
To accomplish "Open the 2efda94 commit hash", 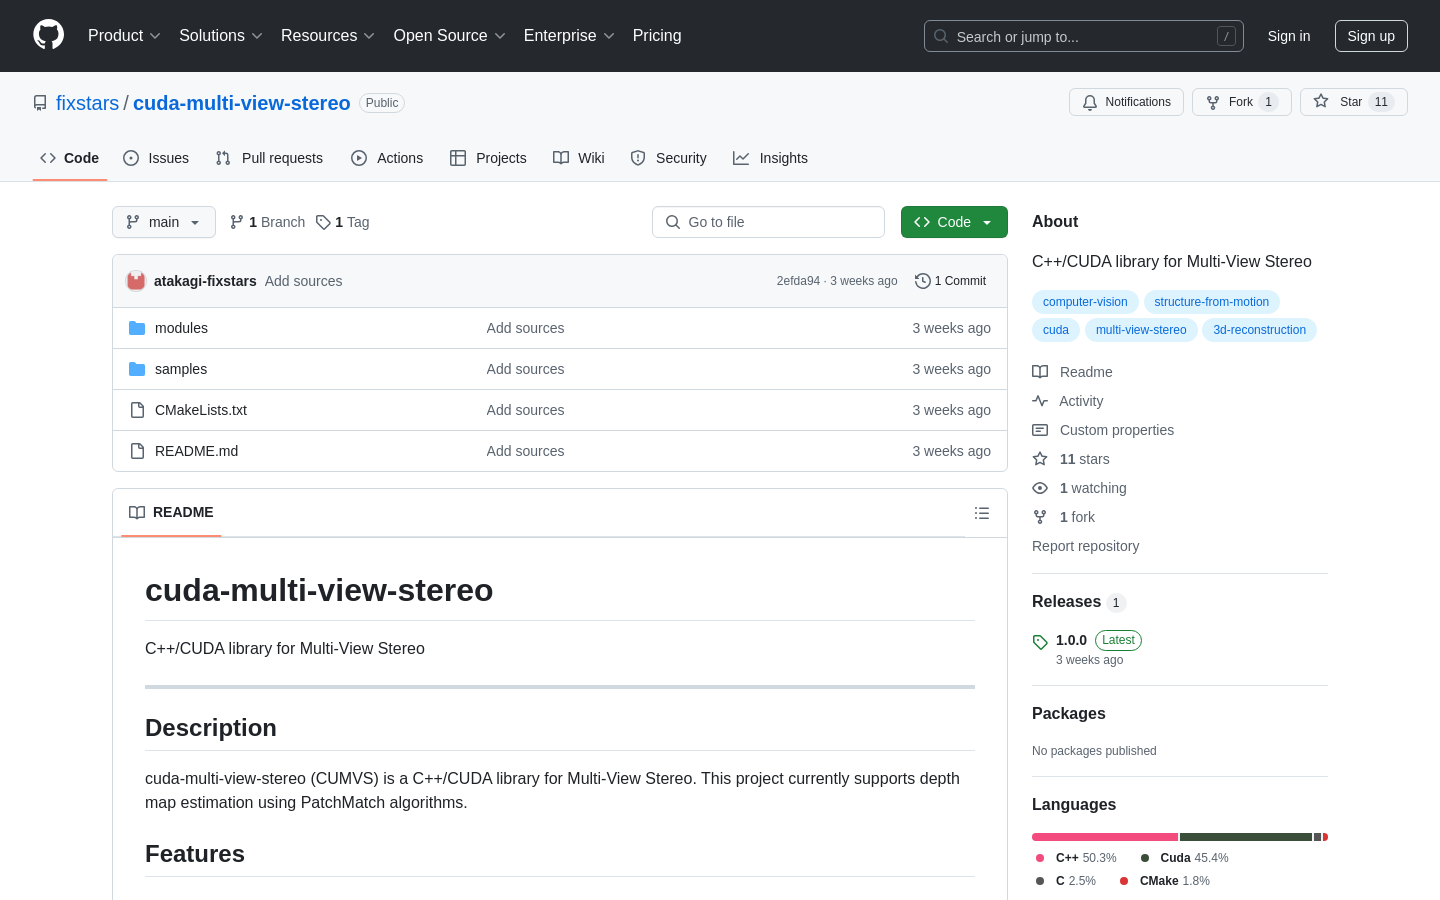I will 798,281.
